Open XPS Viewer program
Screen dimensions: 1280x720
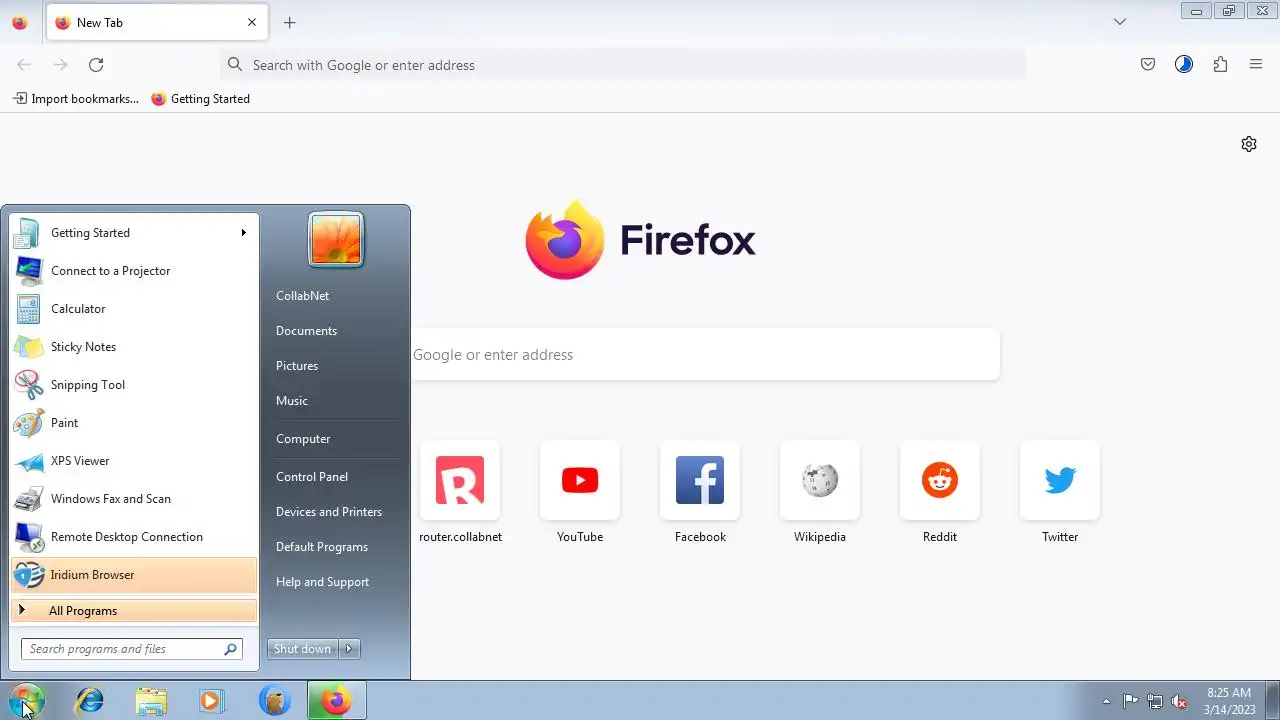(x=134, y=461)
